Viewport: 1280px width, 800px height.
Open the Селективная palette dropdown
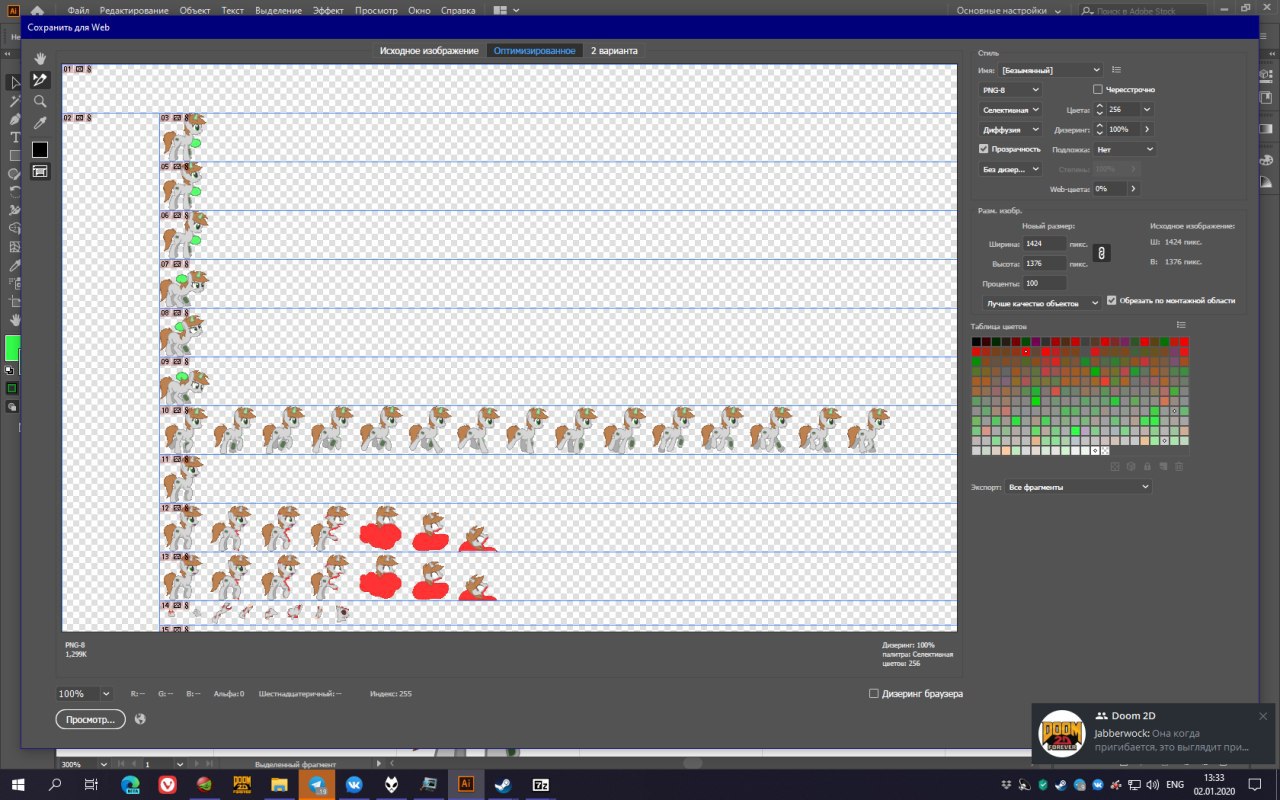click(1010, 110)
